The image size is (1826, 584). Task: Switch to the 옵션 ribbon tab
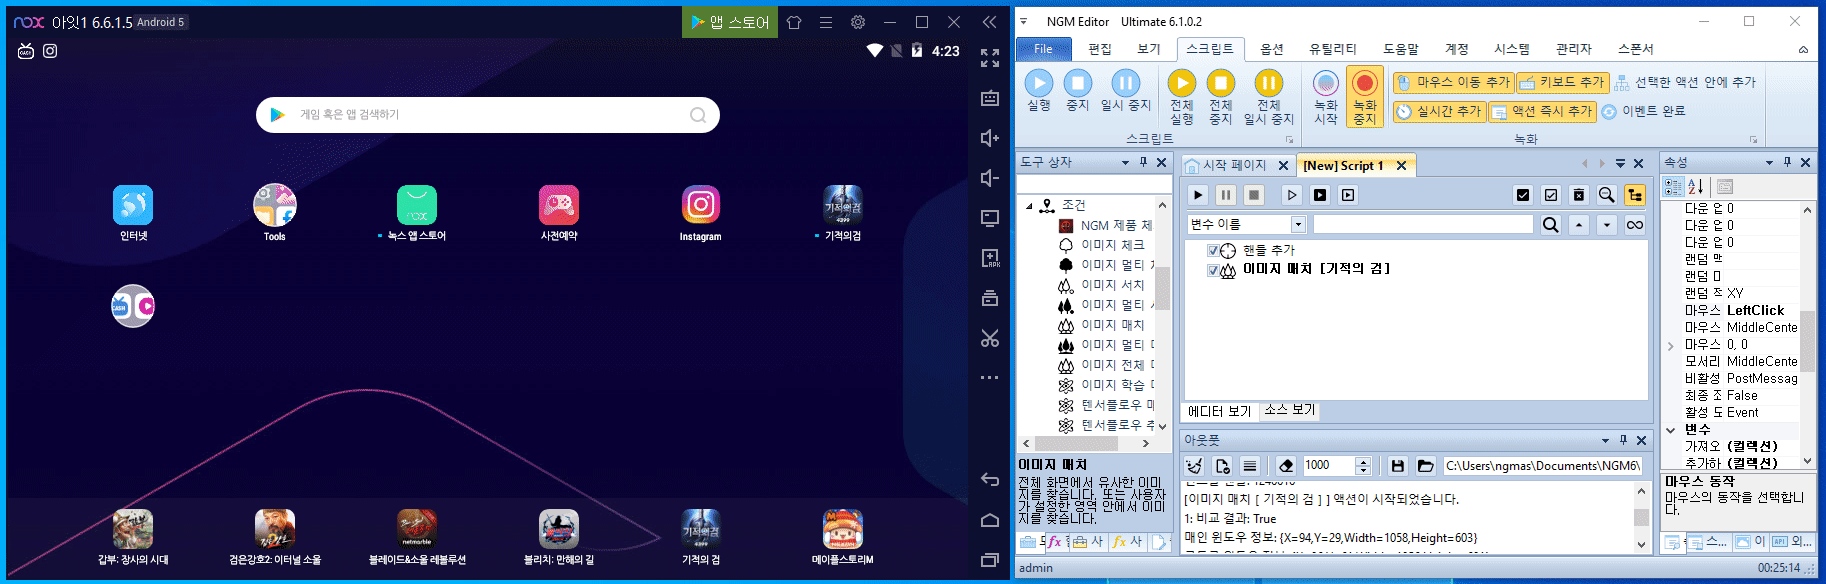(x=1272, y=49)
